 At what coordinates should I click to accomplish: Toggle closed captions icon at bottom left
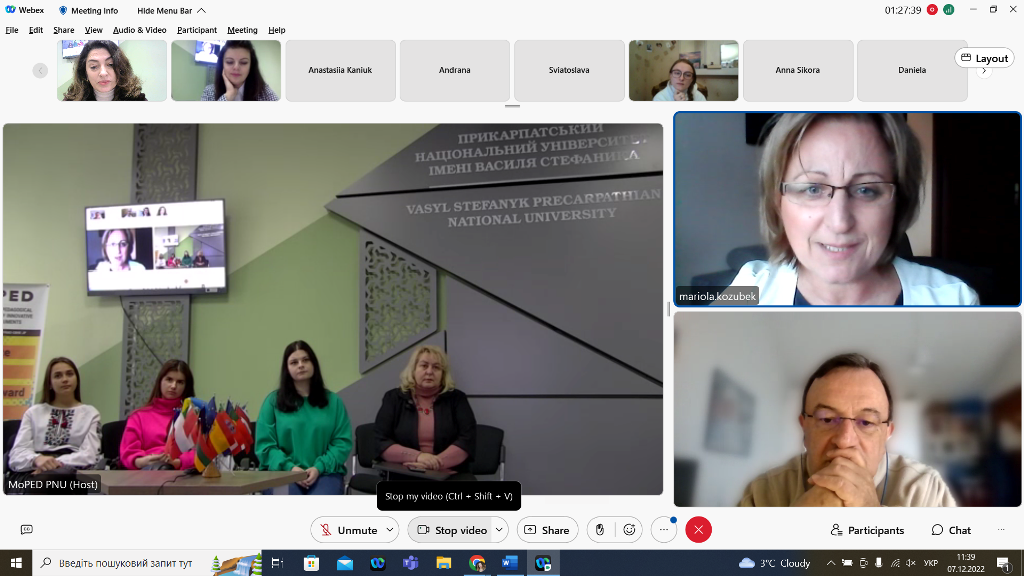click(27, 530)
